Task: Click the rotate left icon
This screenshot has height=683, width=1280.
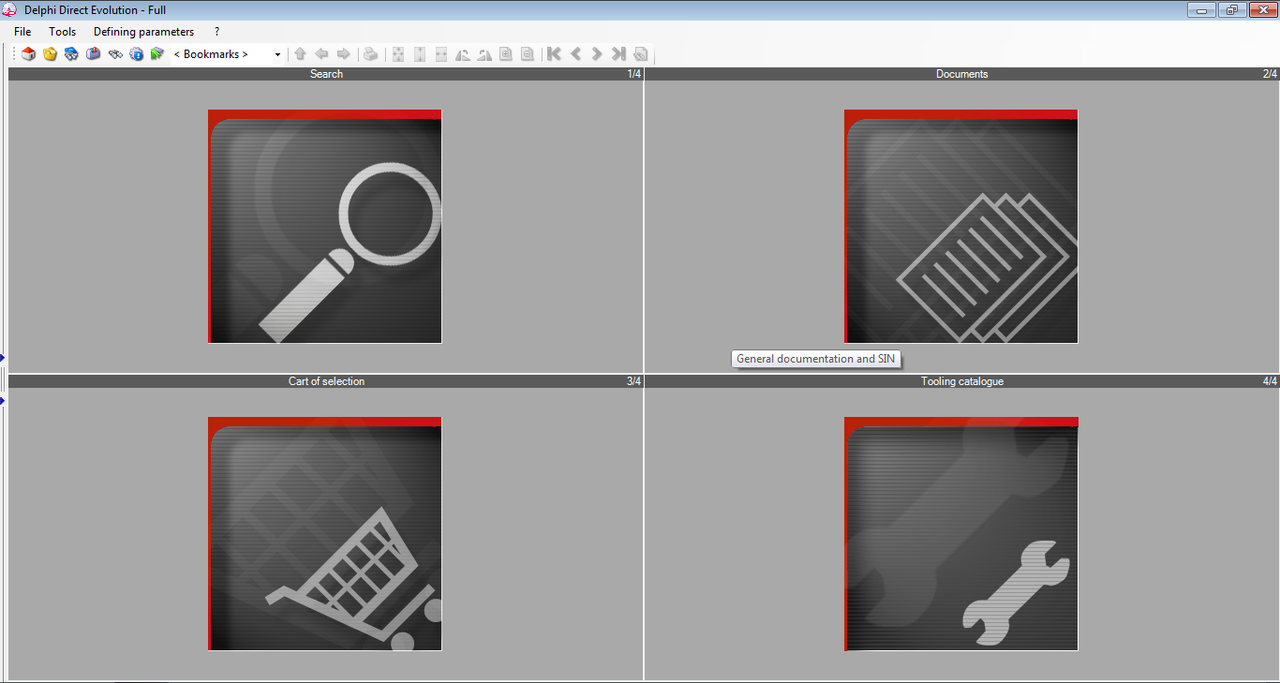Action: (x=463, y=54)
